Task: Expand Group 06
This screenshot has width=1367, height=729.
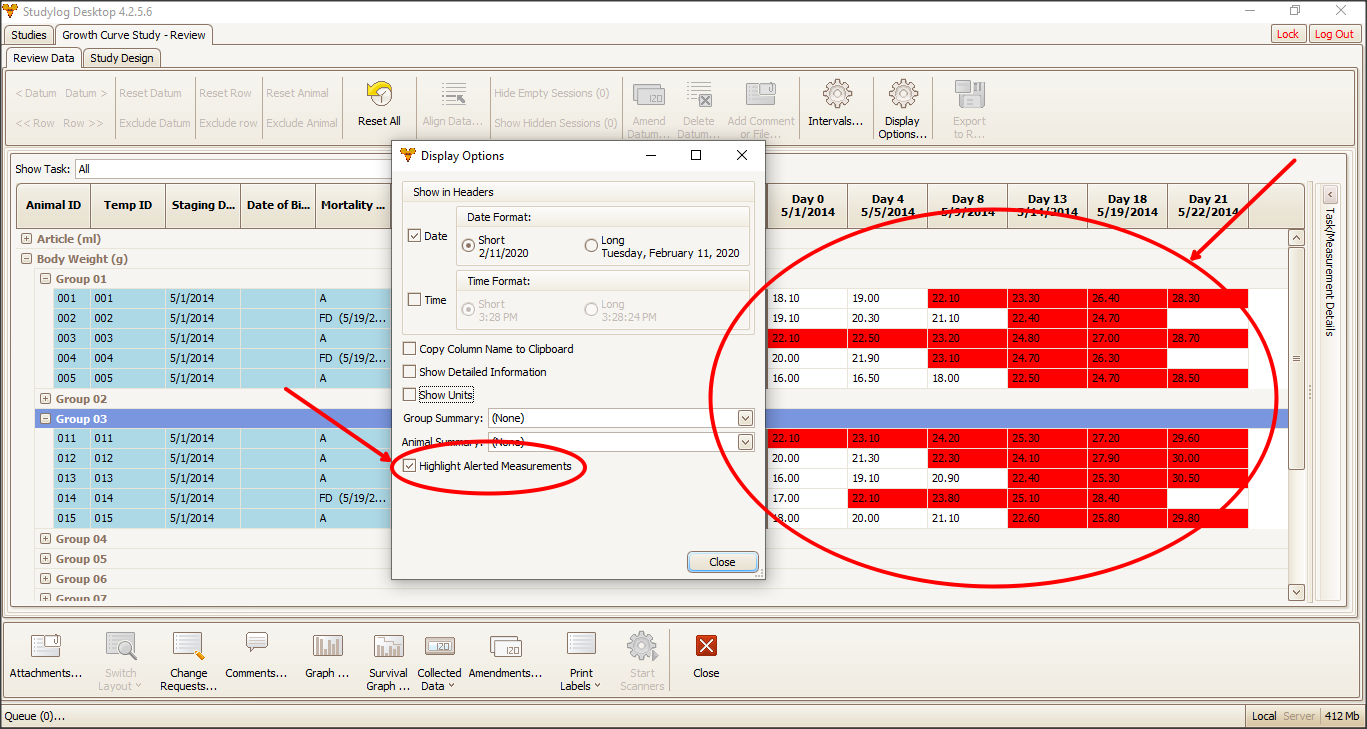Action: pyautogui.click(x=45, y=579)
